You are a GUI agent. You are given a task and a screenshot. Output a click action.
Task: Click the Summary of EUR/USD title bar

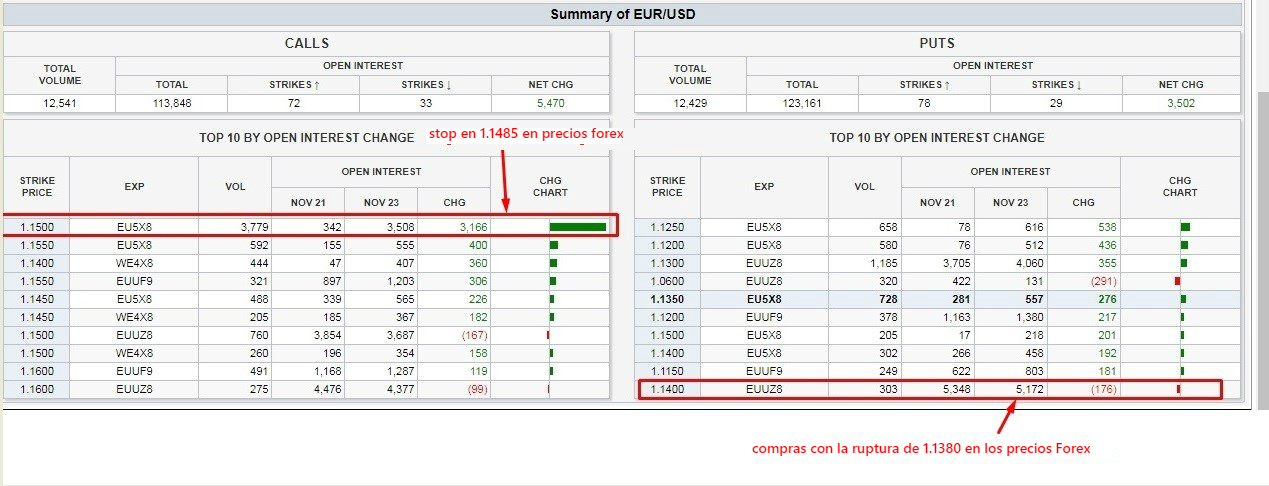coord(622,14)
